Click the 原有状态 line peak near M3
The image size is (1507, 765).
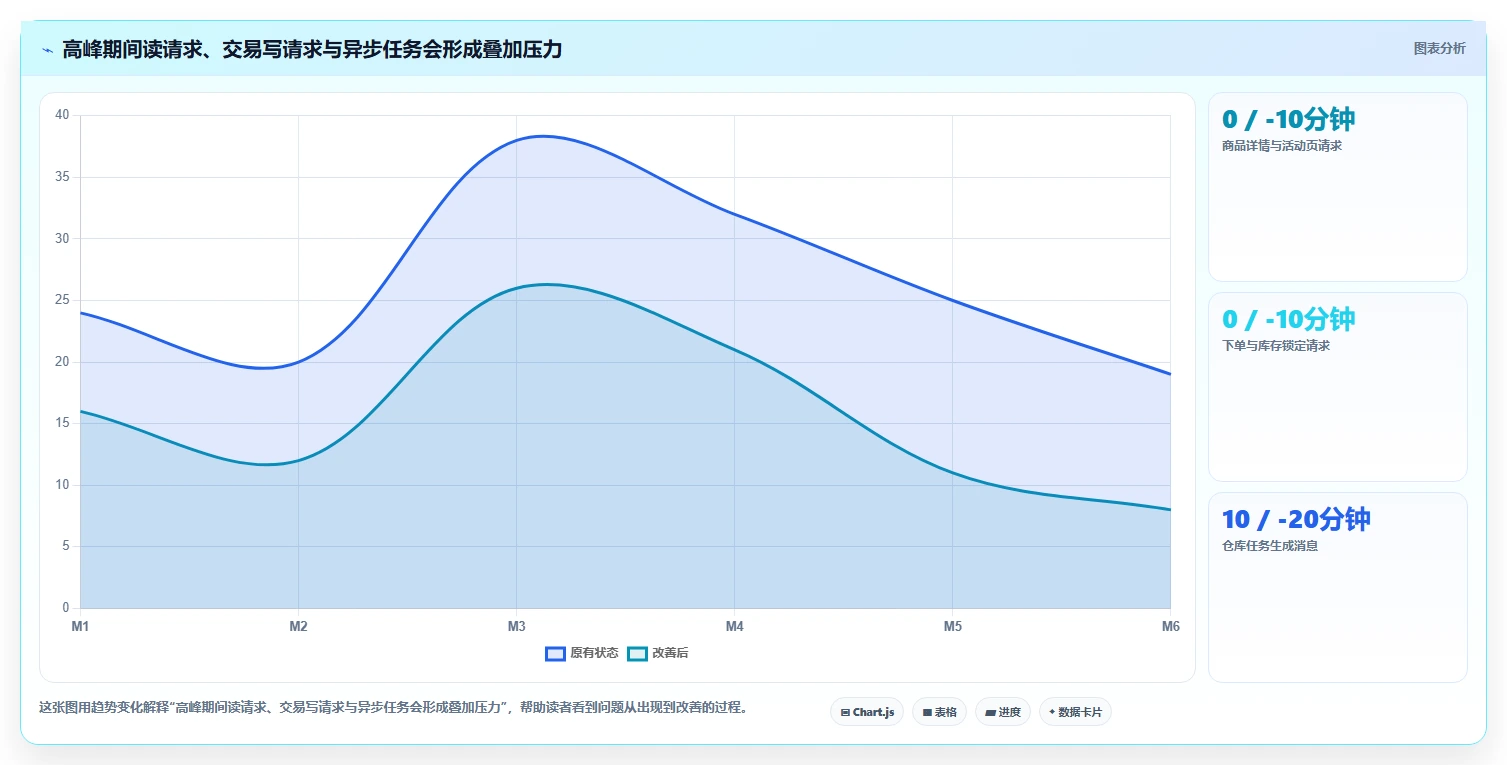[542, 136]
